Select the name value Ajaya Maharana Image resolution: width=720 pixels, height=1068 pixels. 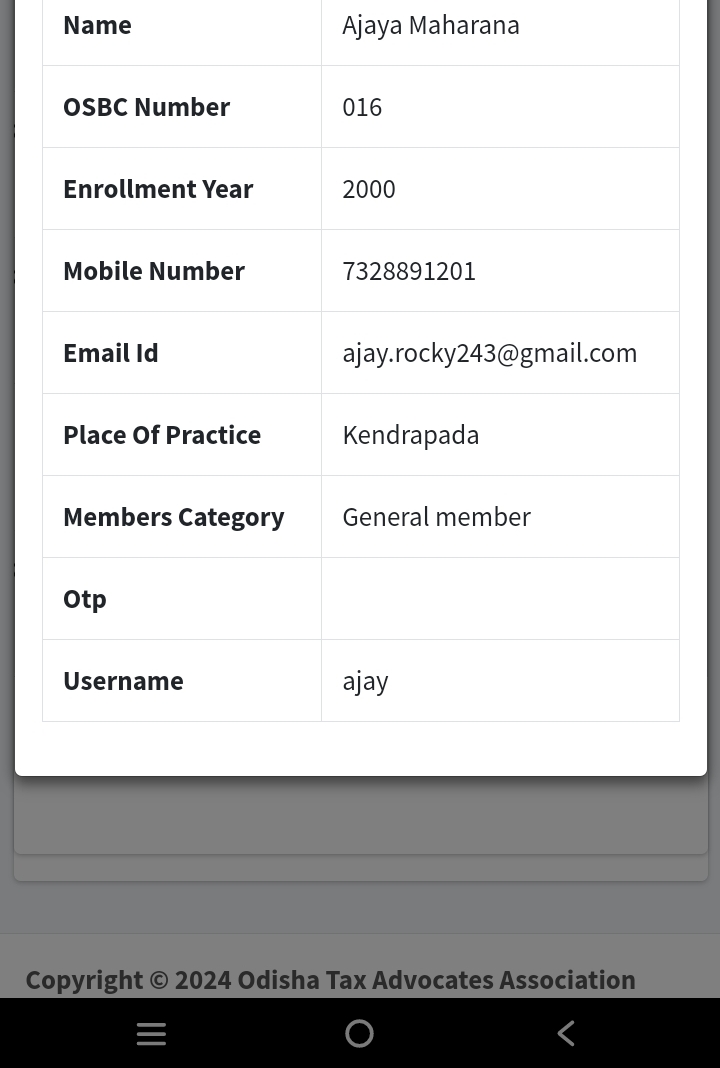click(x=431, y=25)
